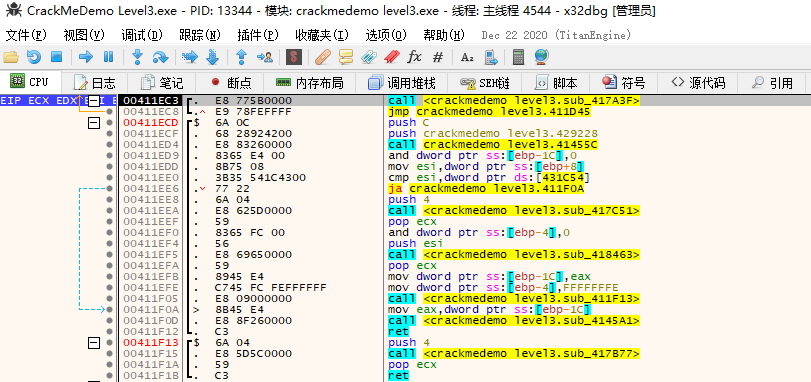Find intermodular calls icon

tap(491, 57)
